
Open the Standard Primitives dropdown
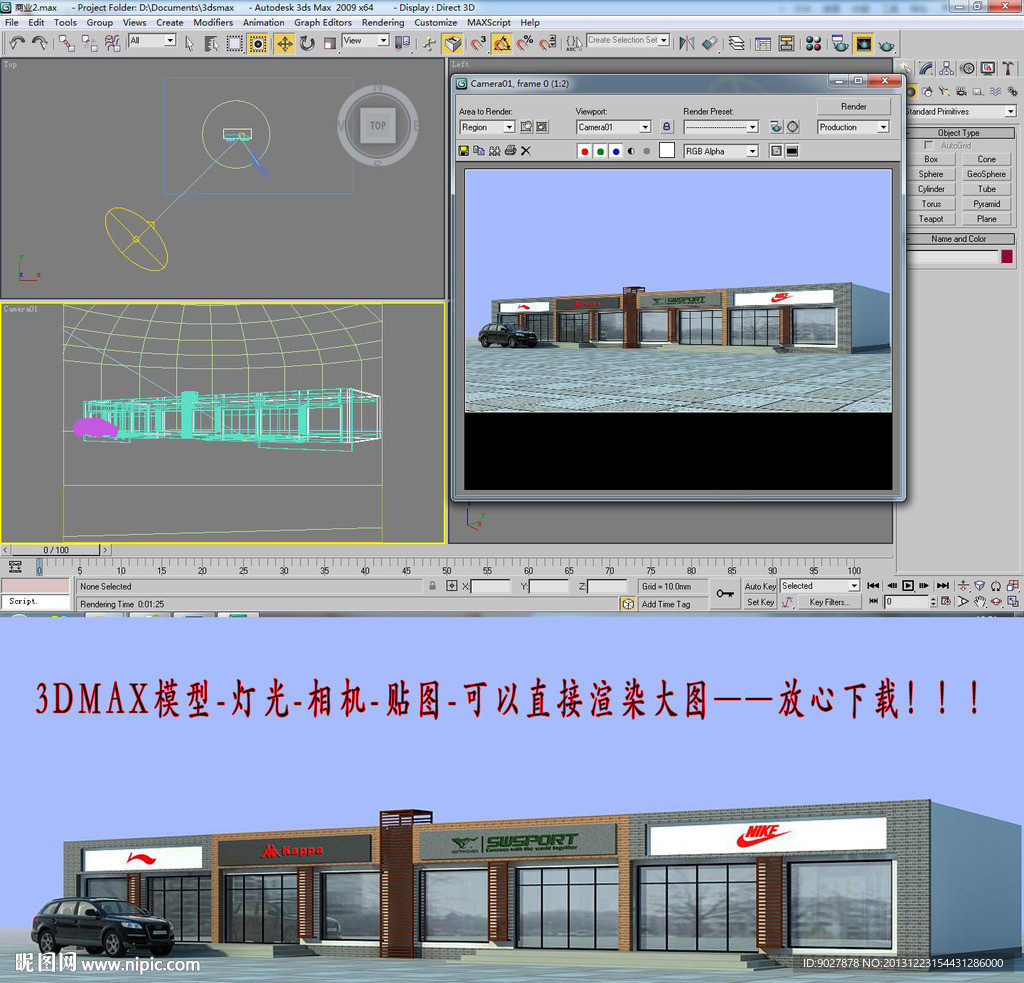click(x=961, y=112)
